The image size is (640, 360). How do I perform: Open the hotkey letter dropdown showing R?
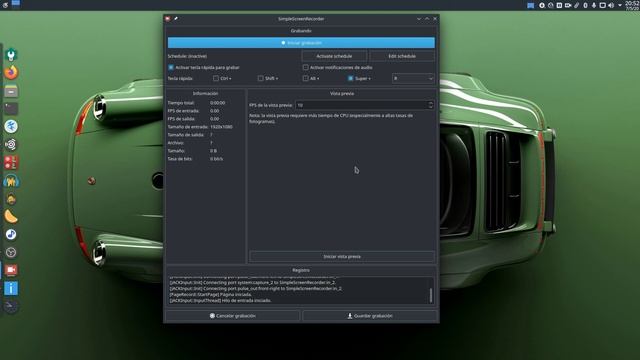coord(413,78)
